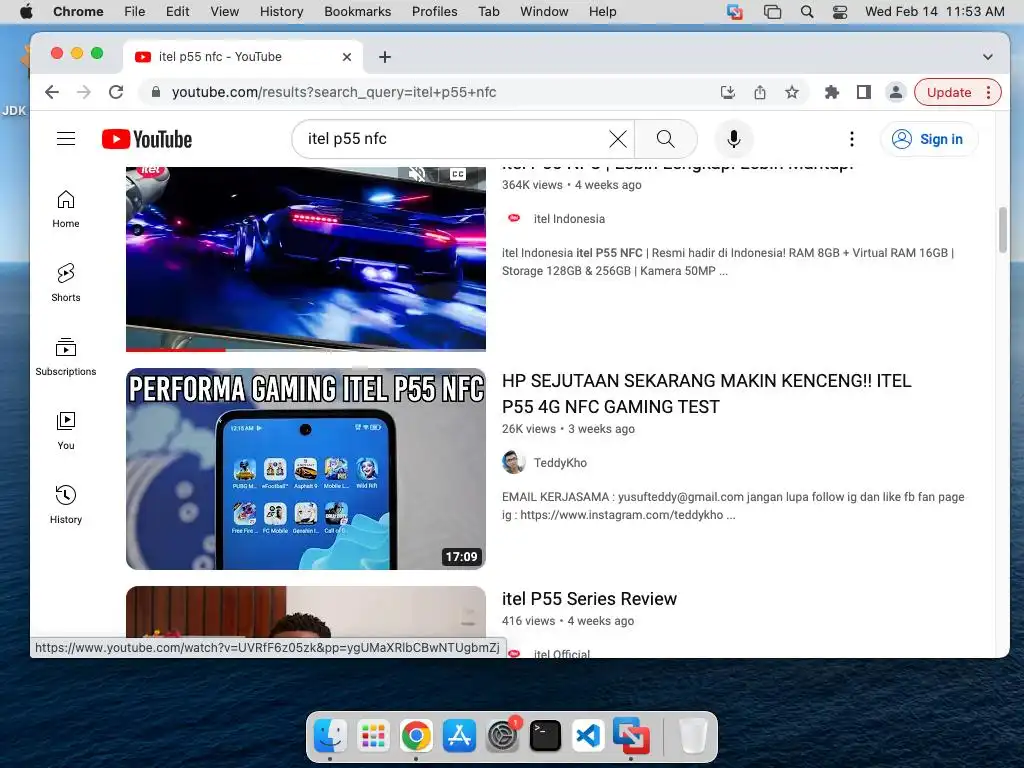Open the Bookmarks menu
Screen dimensions: 1024x768
[357, 12]
